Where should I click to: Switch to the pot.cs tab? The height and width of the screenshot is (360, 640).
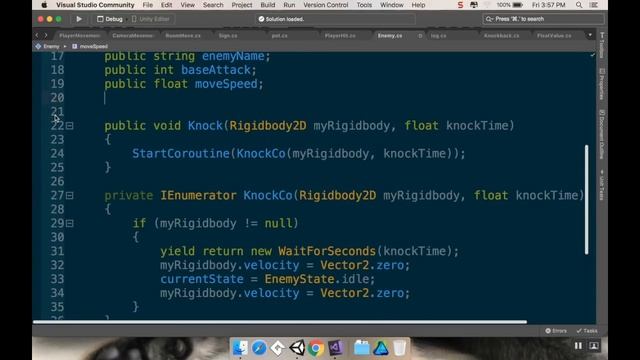pyautogui.click(x=280, y=36)
